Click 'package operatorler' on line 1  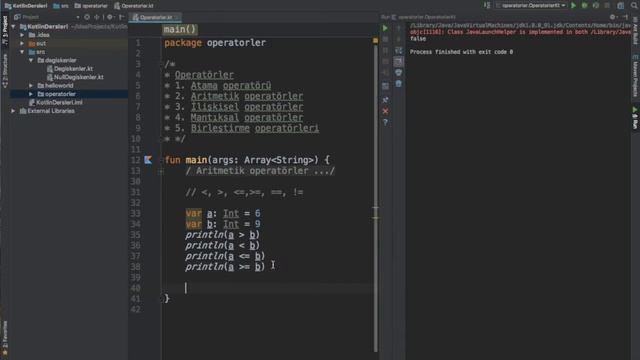[215, 43]
